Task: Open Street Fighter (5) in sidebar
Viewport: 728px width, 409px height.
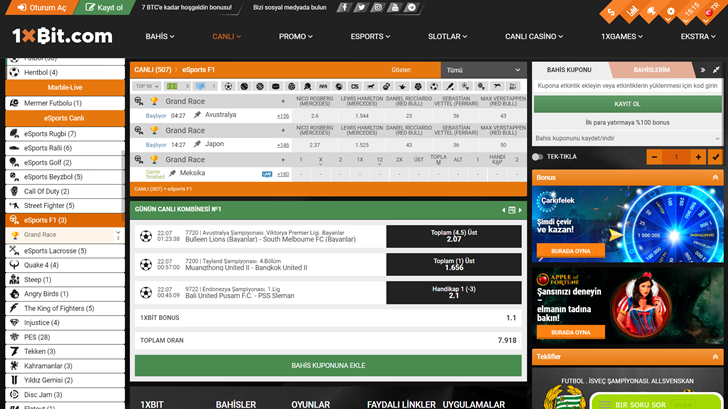Action: [65, 206]
